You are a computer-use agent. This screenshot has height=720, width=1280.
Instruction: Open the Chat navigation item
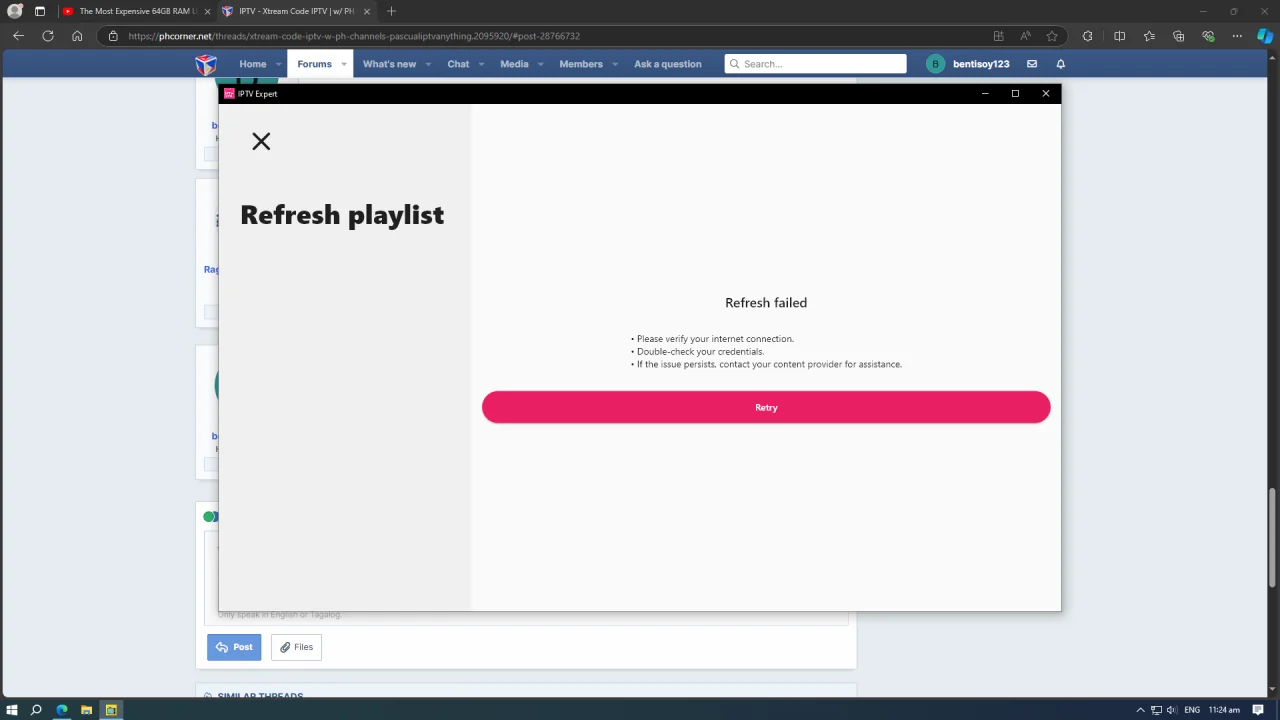[458, 64]
